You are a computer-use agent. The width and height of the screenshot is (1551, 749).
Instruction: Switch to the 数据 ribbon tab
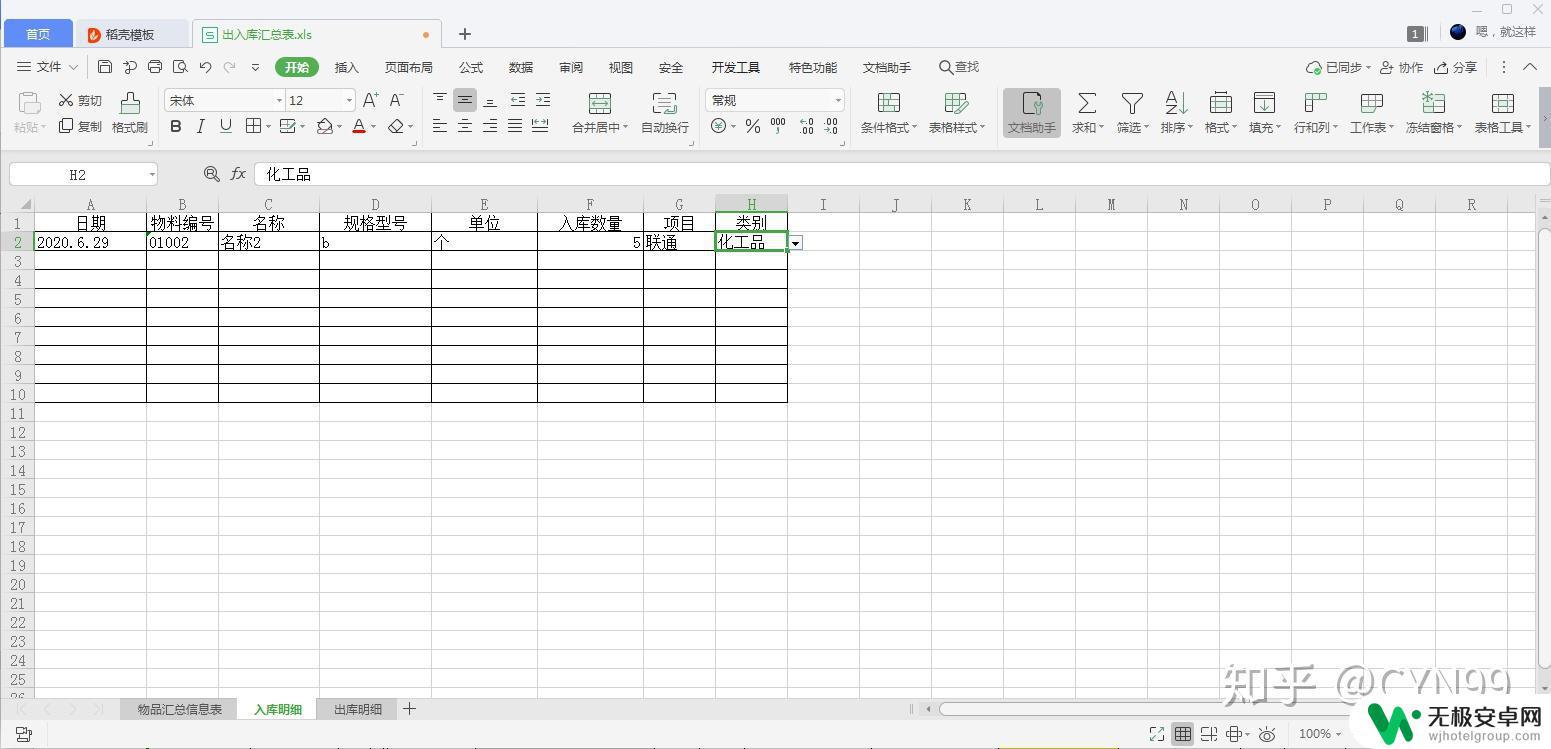521,67
